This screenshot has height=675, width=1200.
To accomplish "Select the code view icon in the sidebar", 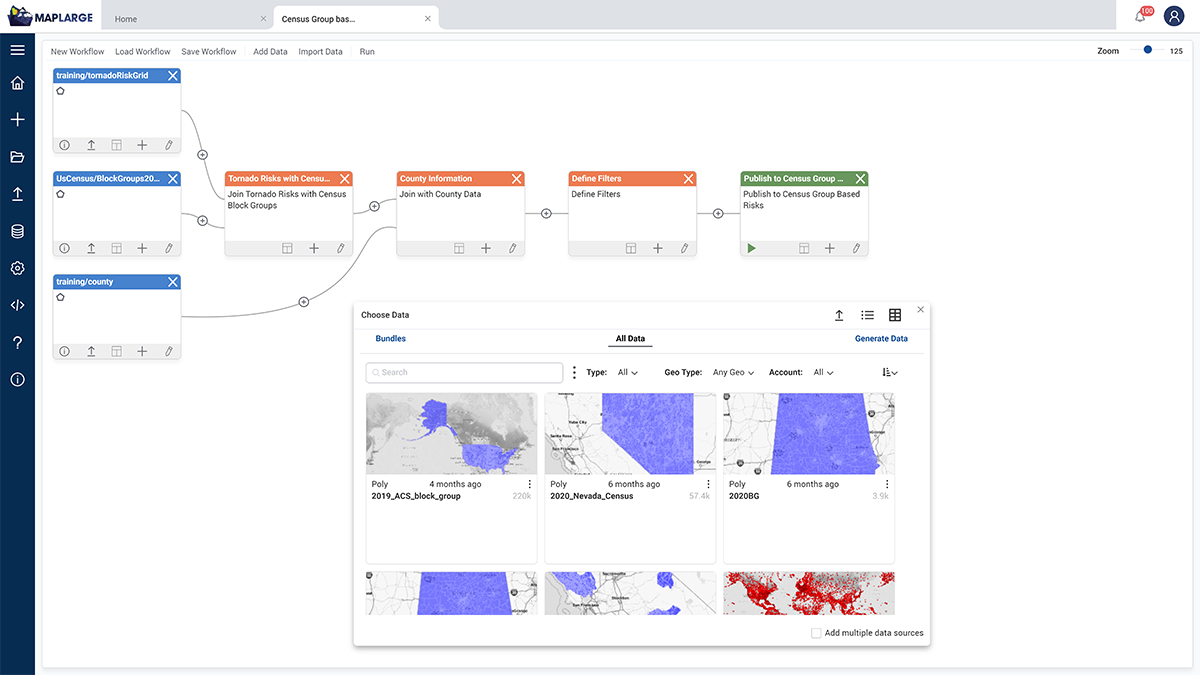I will [x=16, y=304].
